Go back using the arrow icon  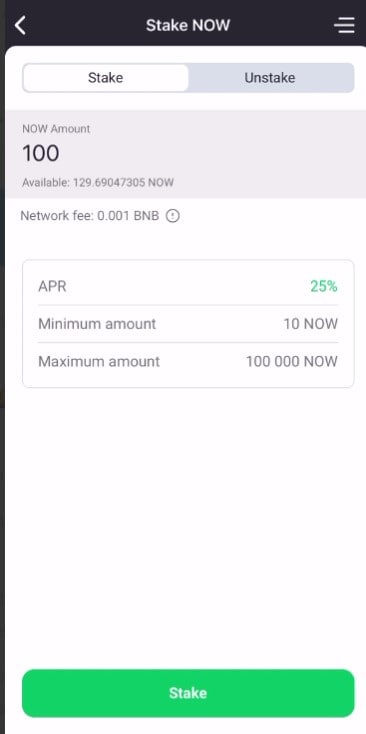20,25
